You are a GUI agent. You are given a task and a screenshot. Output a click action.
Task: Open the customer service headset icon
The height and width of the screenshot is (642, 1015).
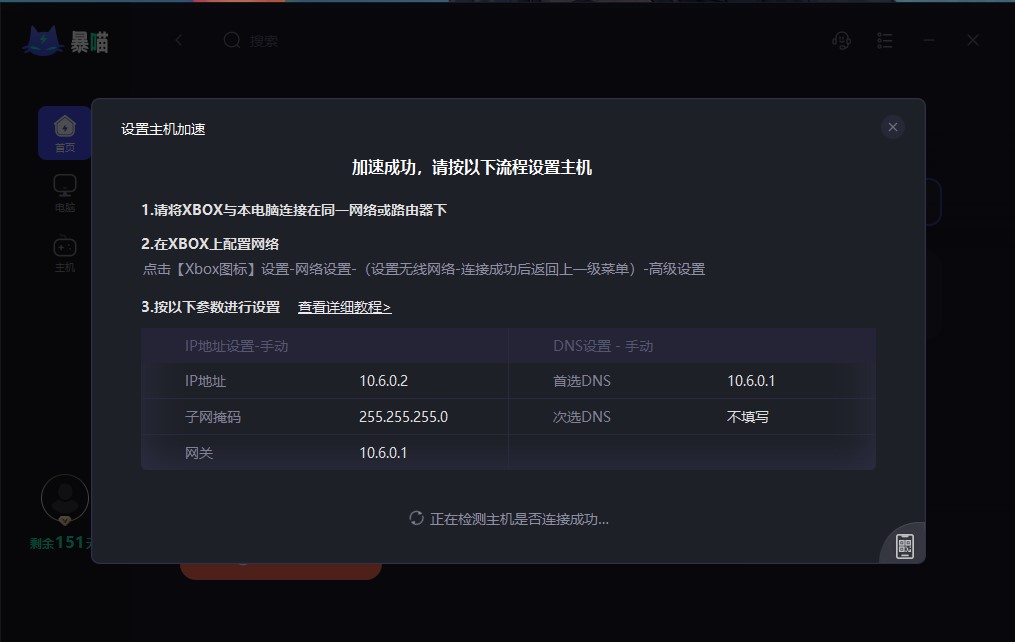click(841, 41)
